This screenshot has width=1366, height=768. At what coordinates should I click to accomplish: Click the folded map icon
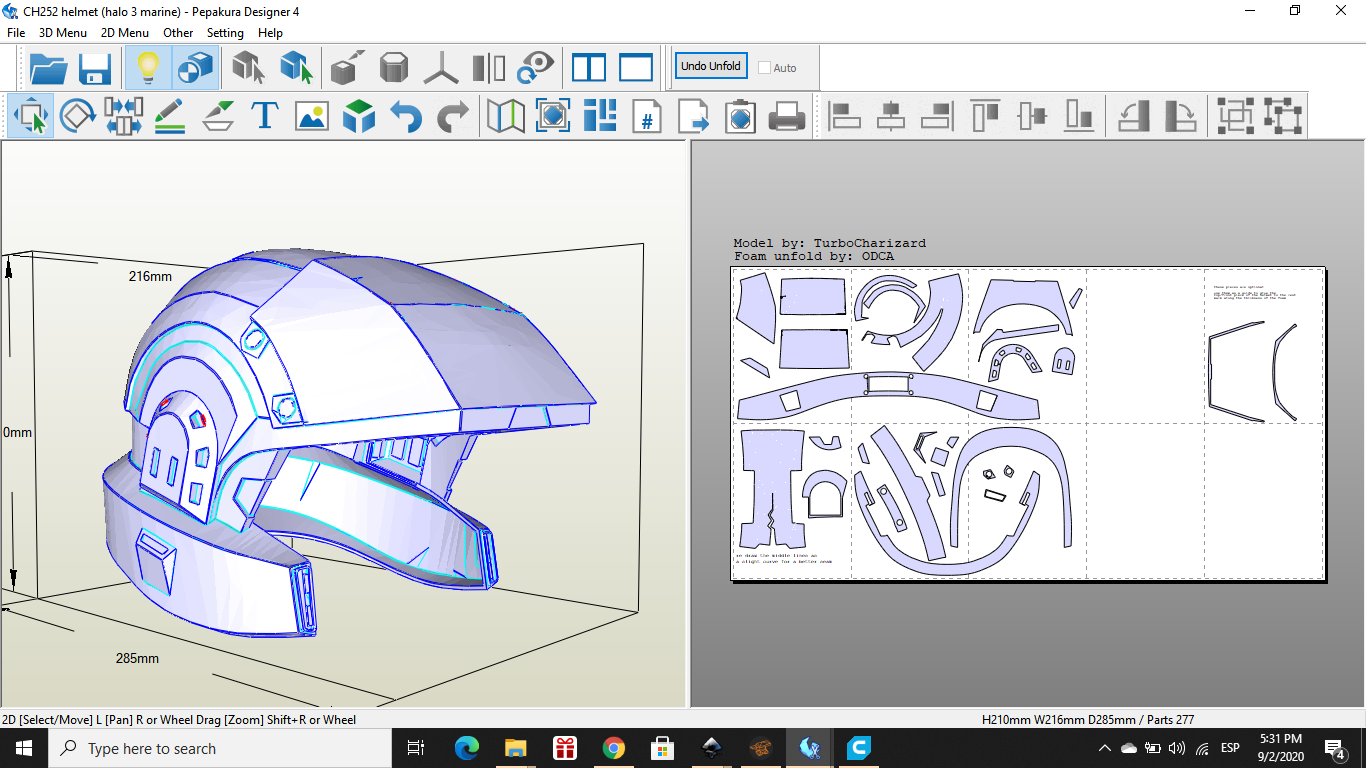click(506, 116)
